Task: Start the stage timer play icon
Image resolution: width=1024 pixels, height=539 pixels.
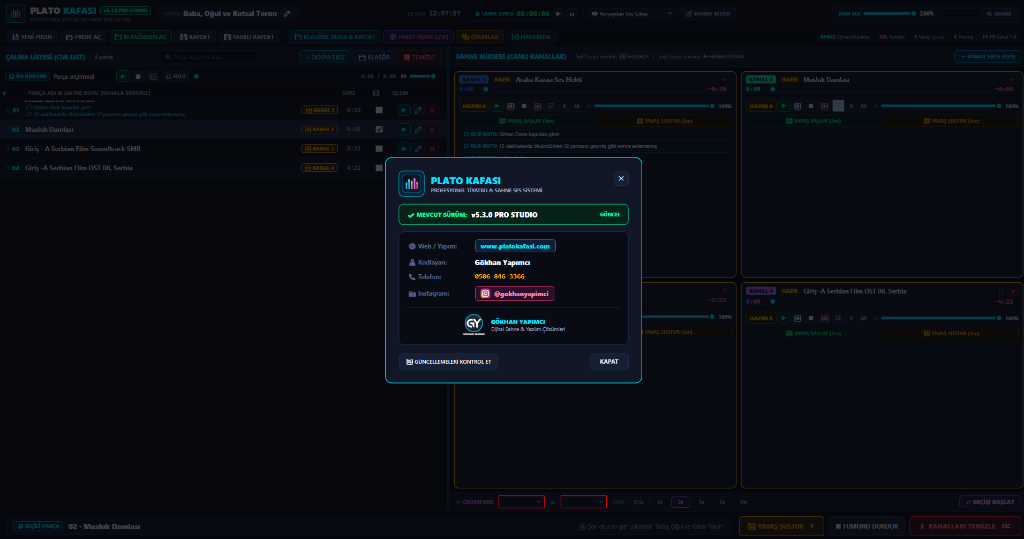Action: pos(558,13)
